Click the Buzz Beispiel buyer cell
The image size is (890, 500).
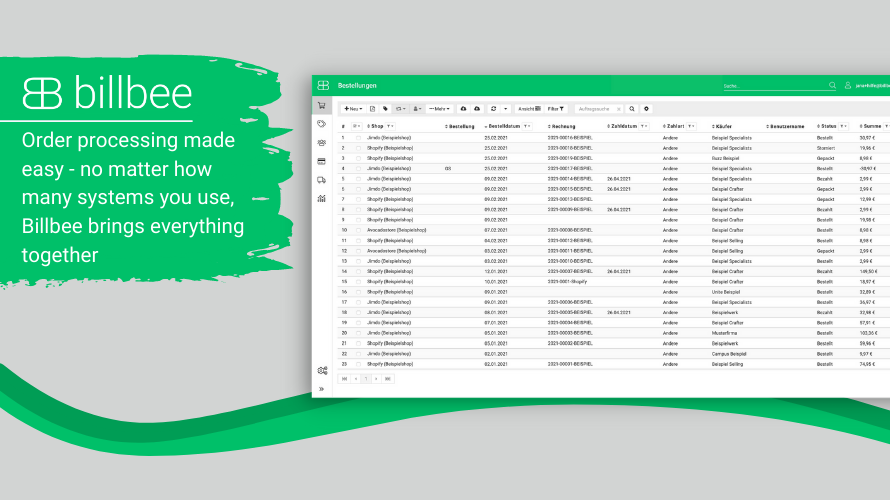pyautogui.click(x=725, y=158)
